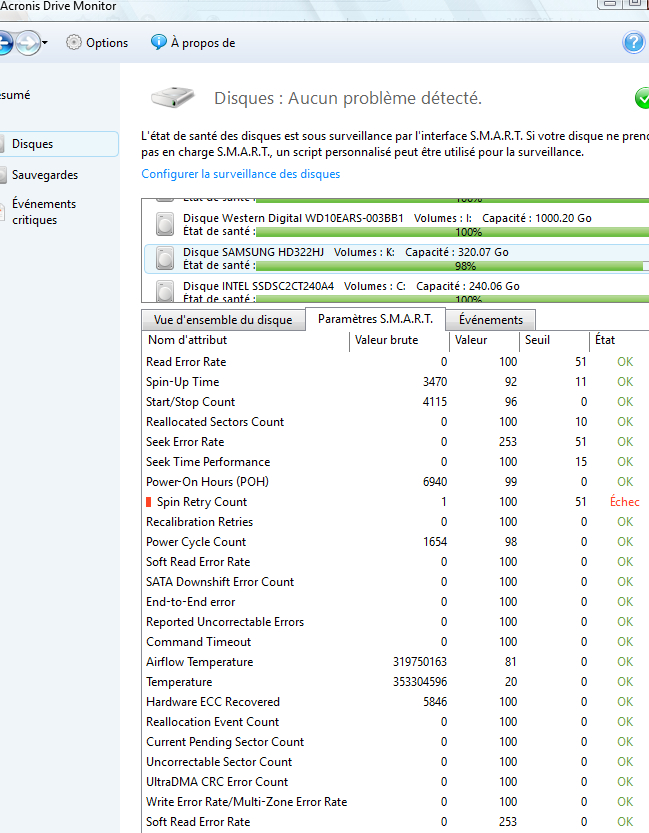Sort by Valeur brute column header
This screenshot has width=649, height=833.
(x=399, y=340)
